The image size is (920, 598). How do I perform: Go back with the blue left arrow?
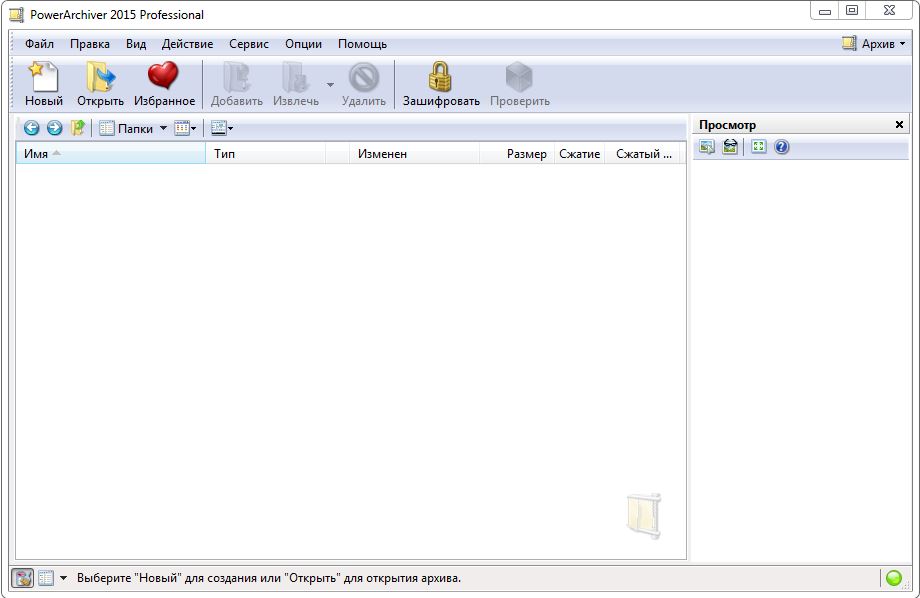coord(32,128)
